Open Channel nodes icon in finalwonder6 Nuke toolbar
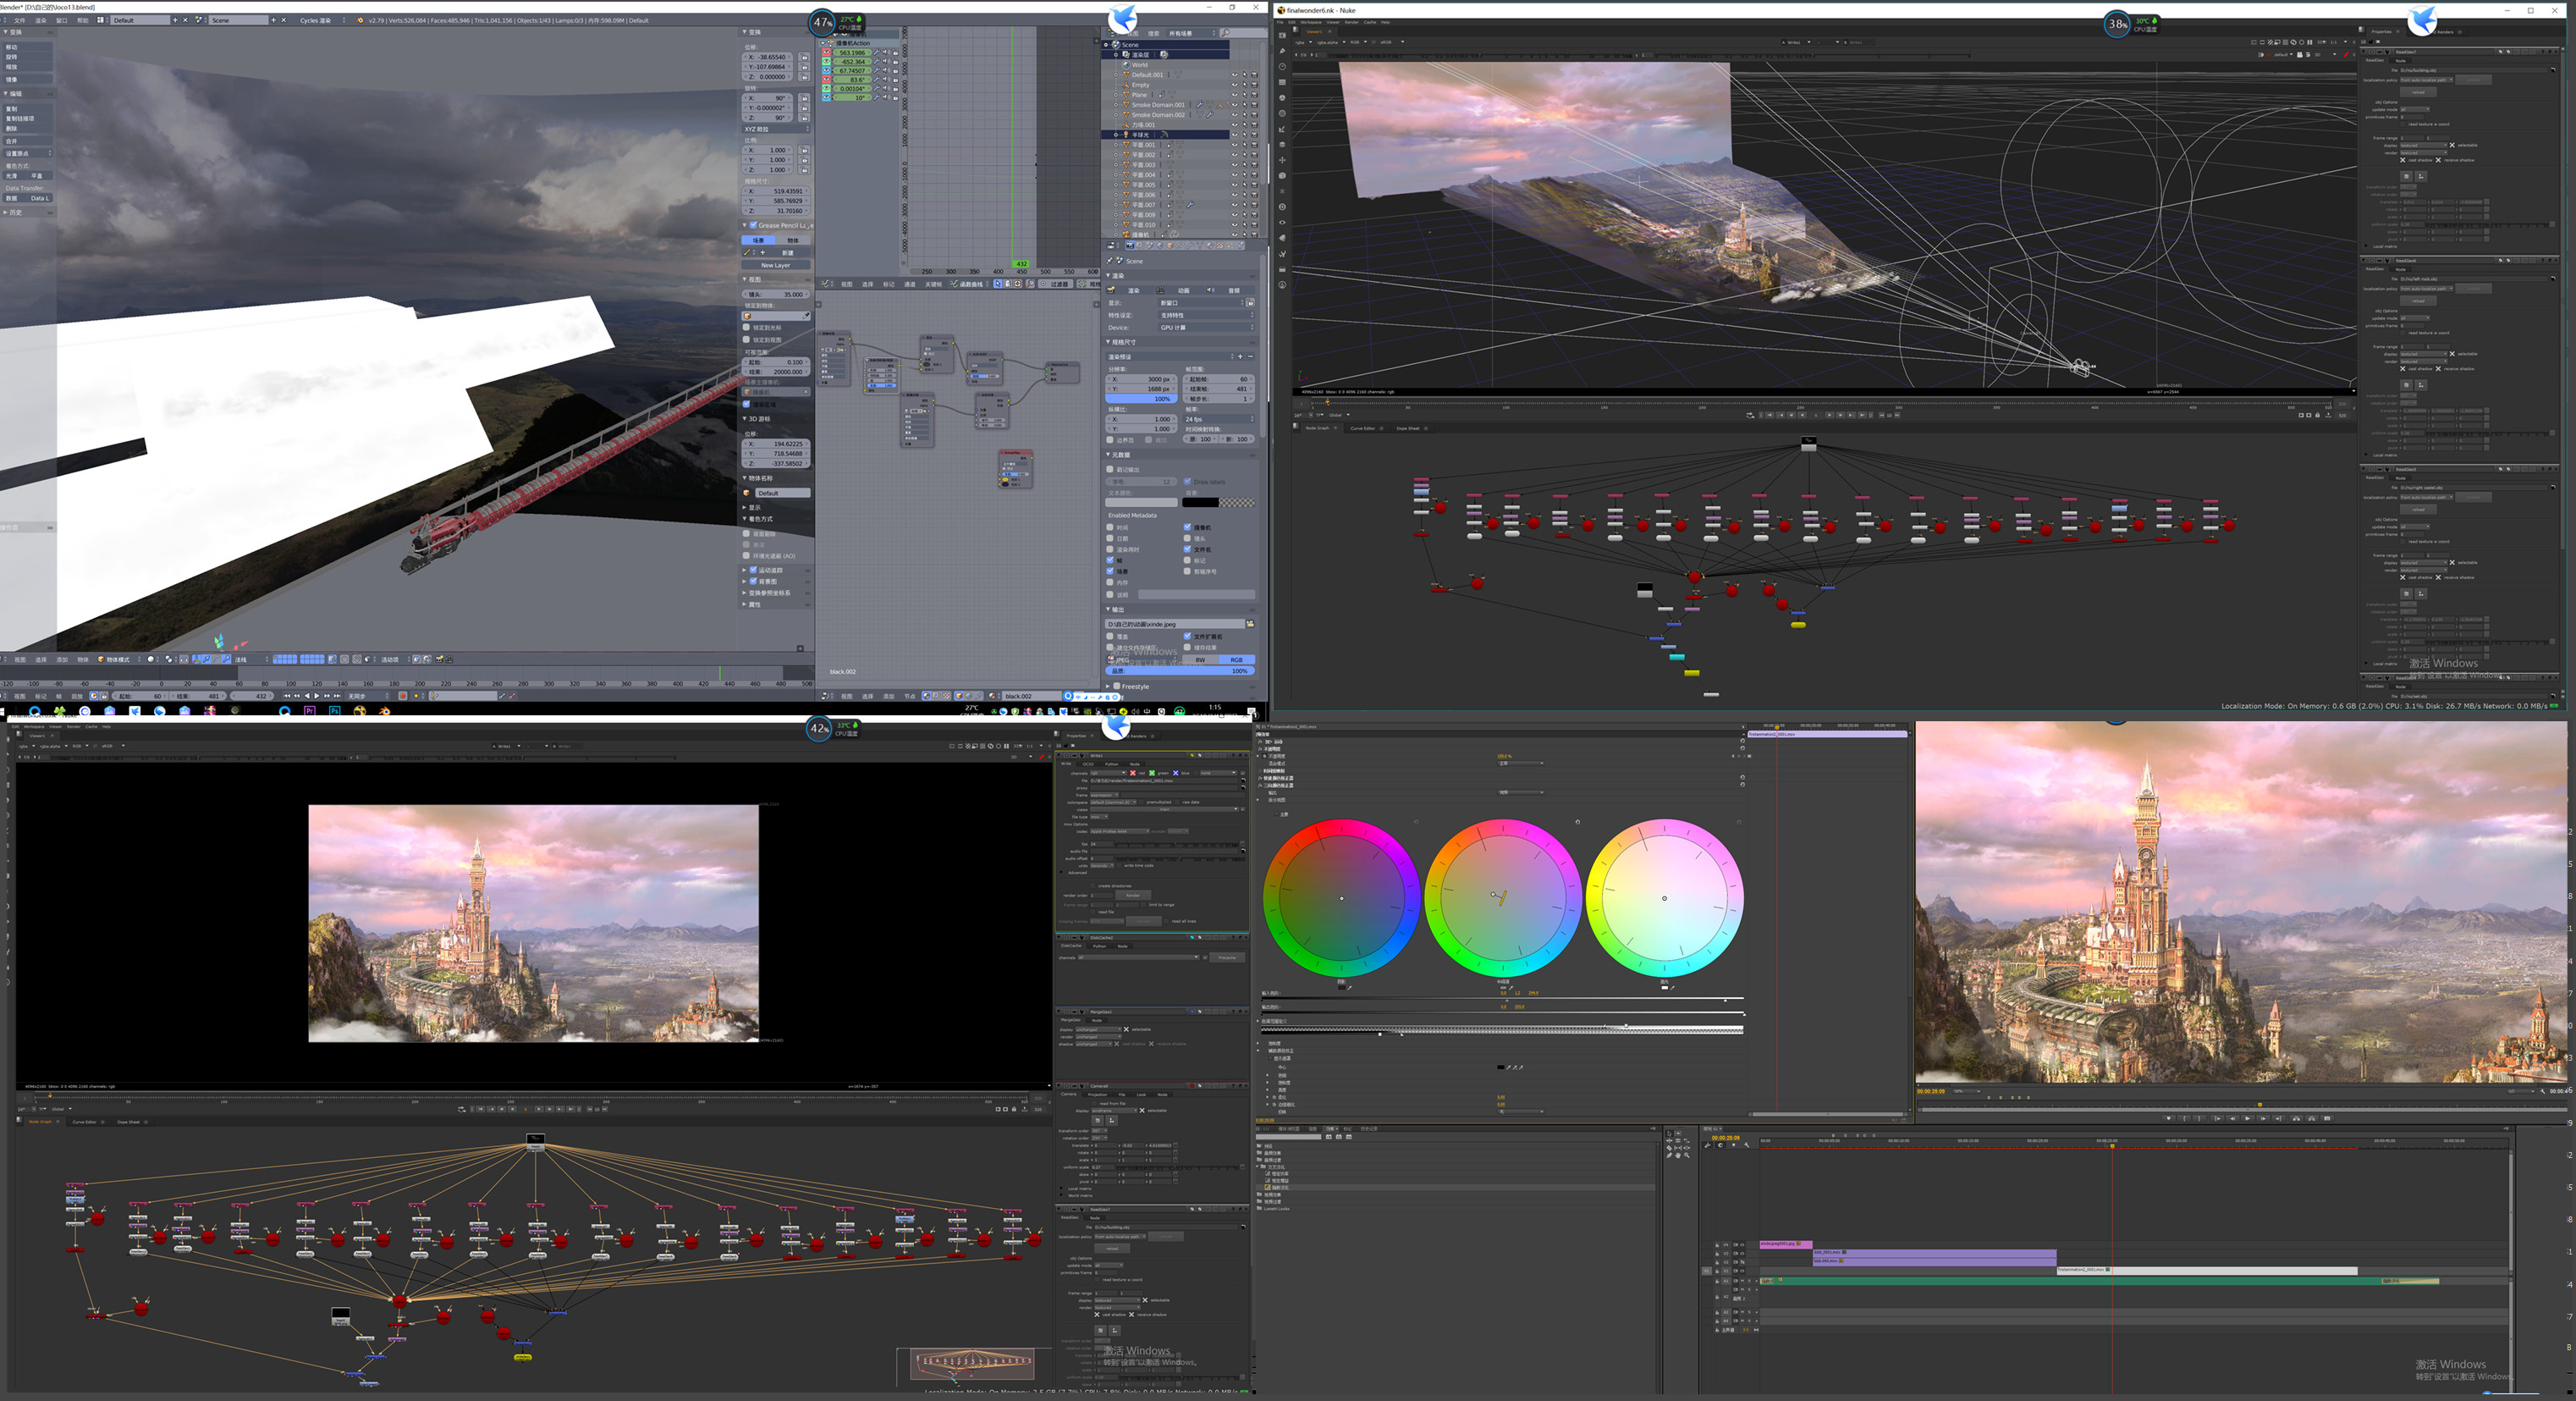 [x=1282, y=83]
